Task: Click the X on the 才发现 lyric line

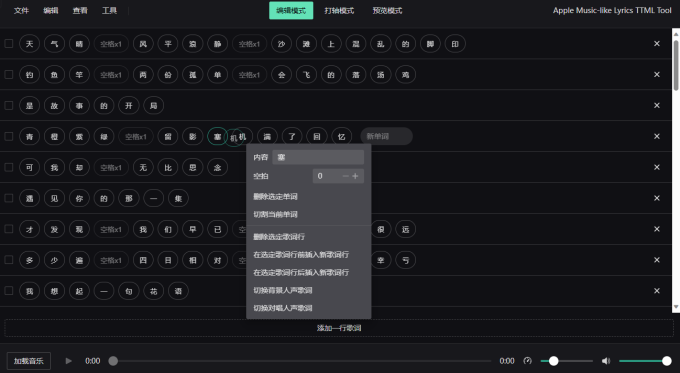Action: pyautogui.click(x=657, y=229)
